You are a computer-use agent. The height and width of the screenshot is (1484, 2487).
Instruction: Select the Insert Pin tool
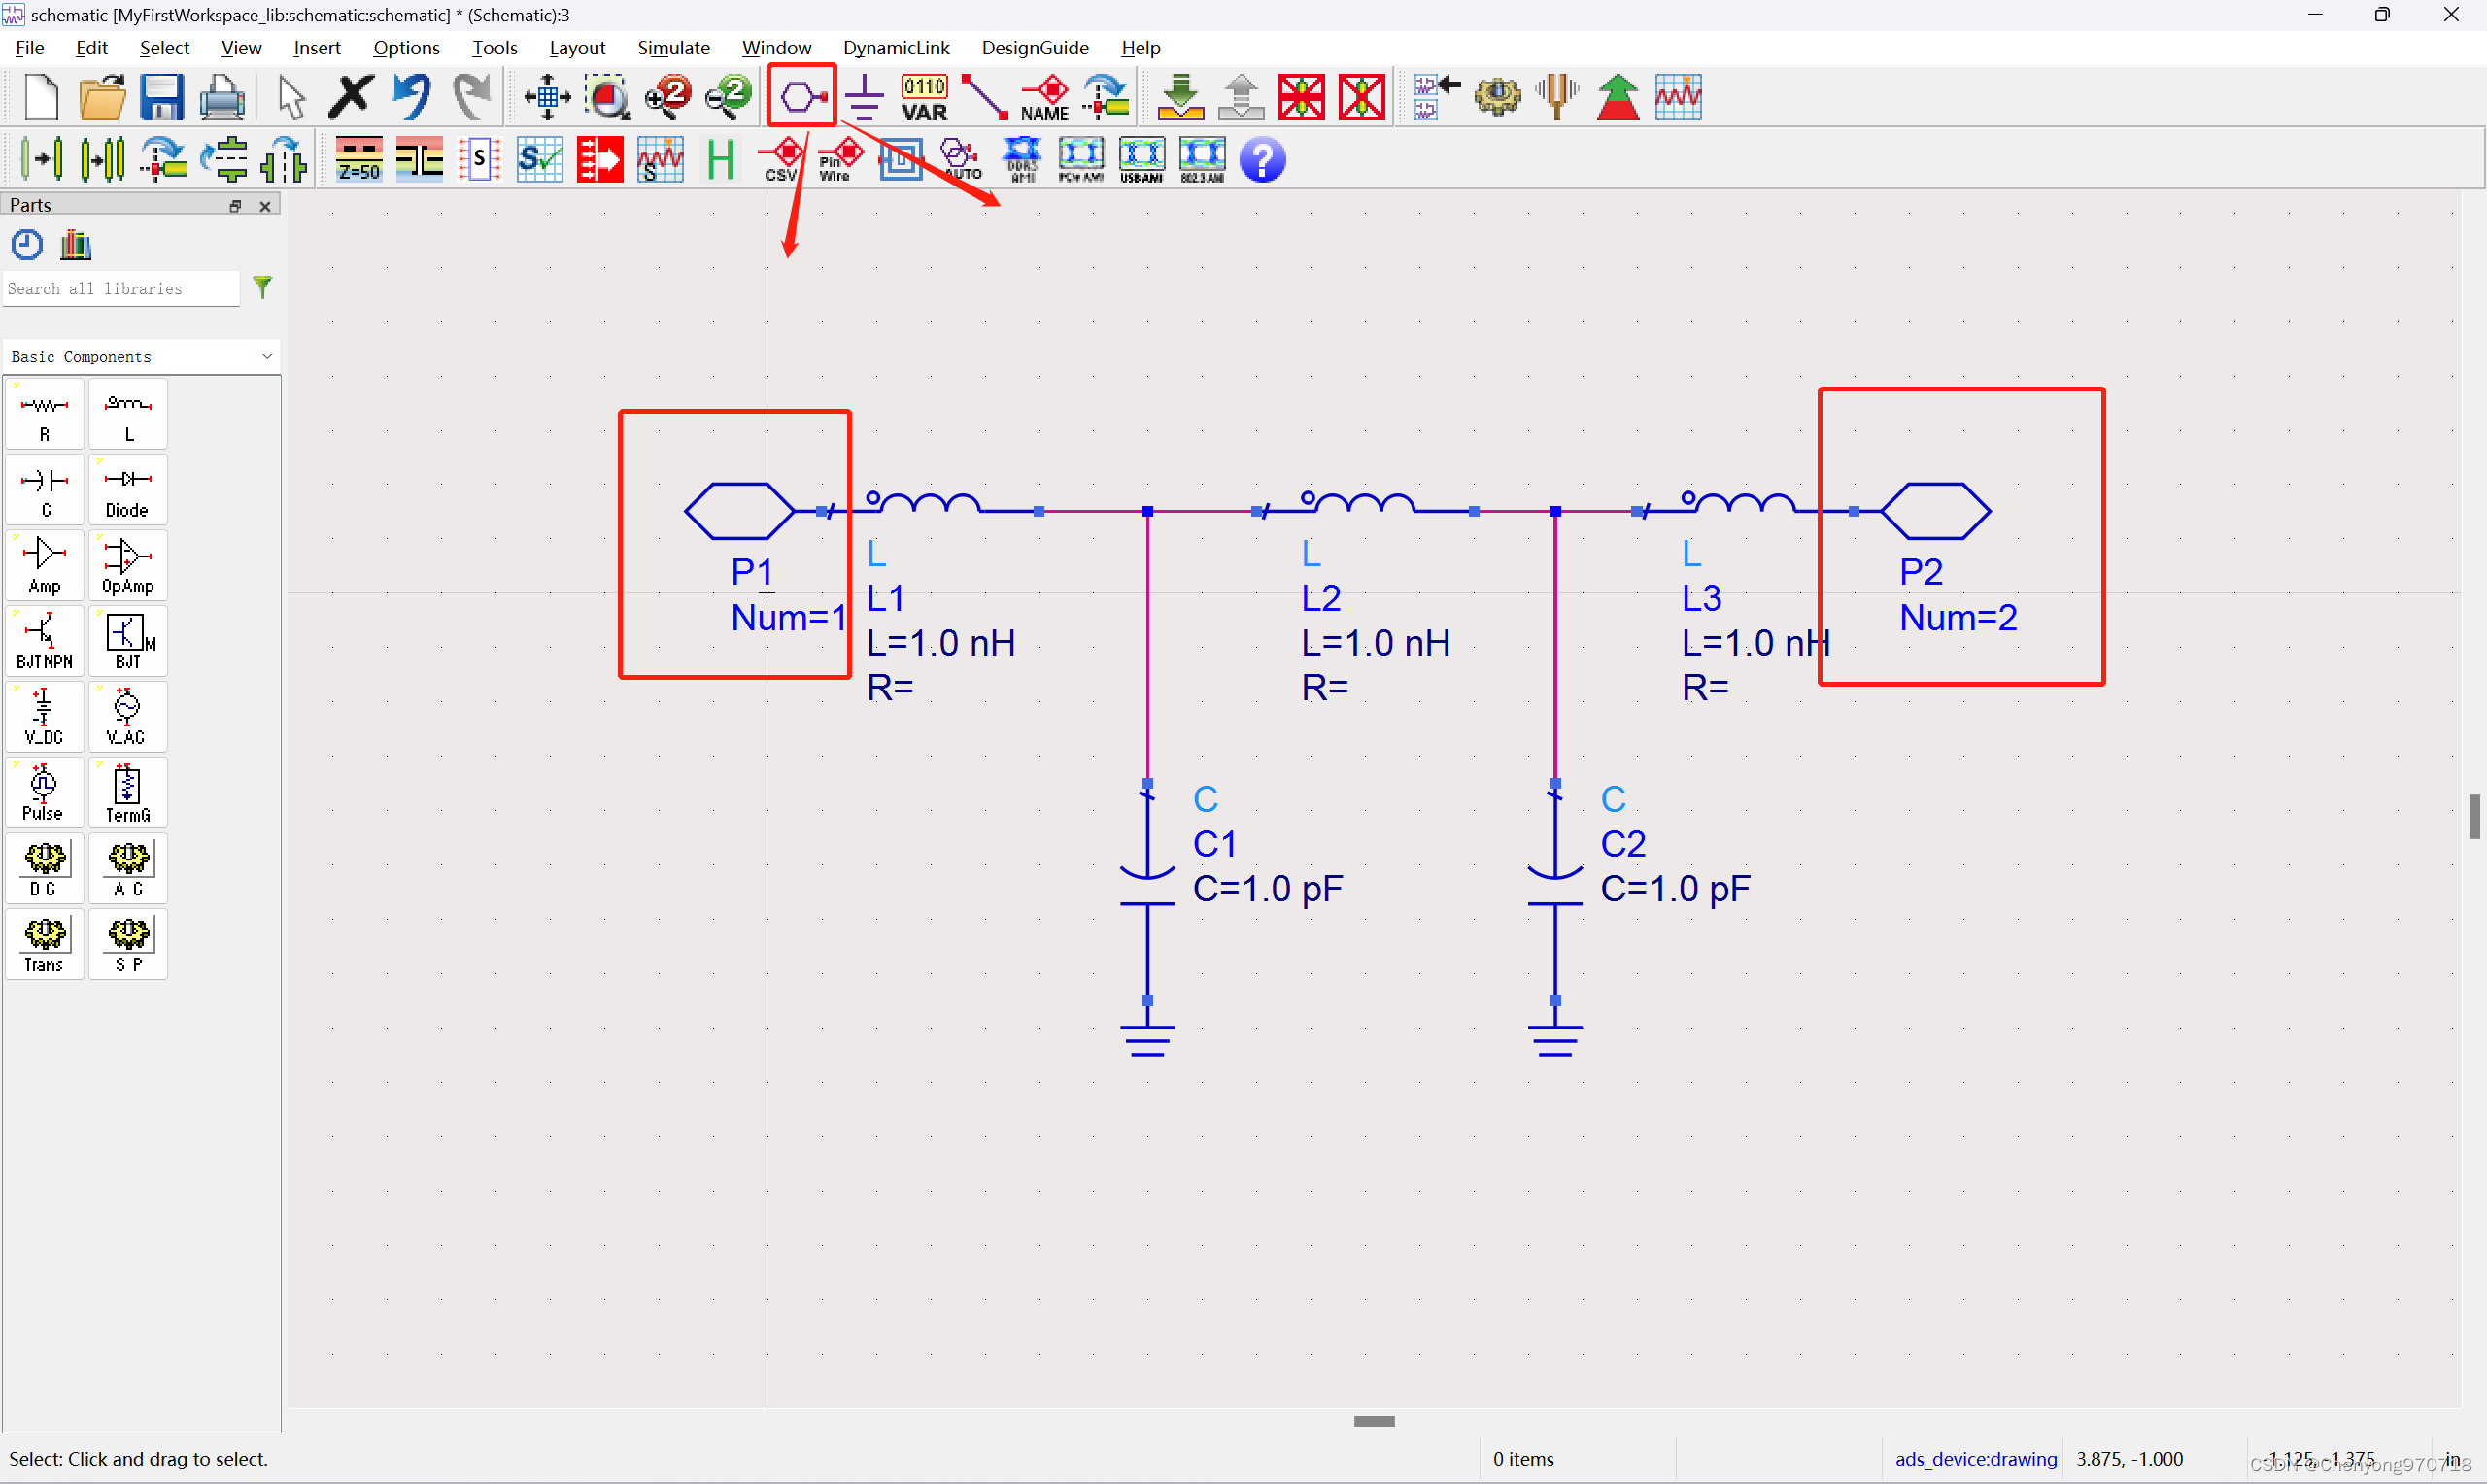800,95
